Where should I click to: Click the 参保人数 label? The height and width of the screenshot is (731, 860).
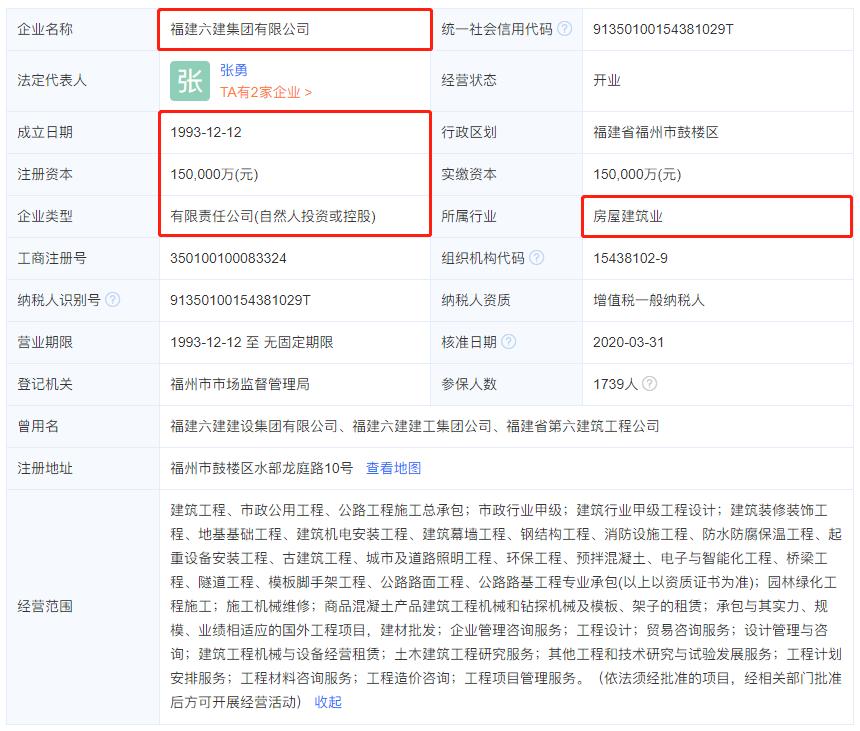pos(469,384)
